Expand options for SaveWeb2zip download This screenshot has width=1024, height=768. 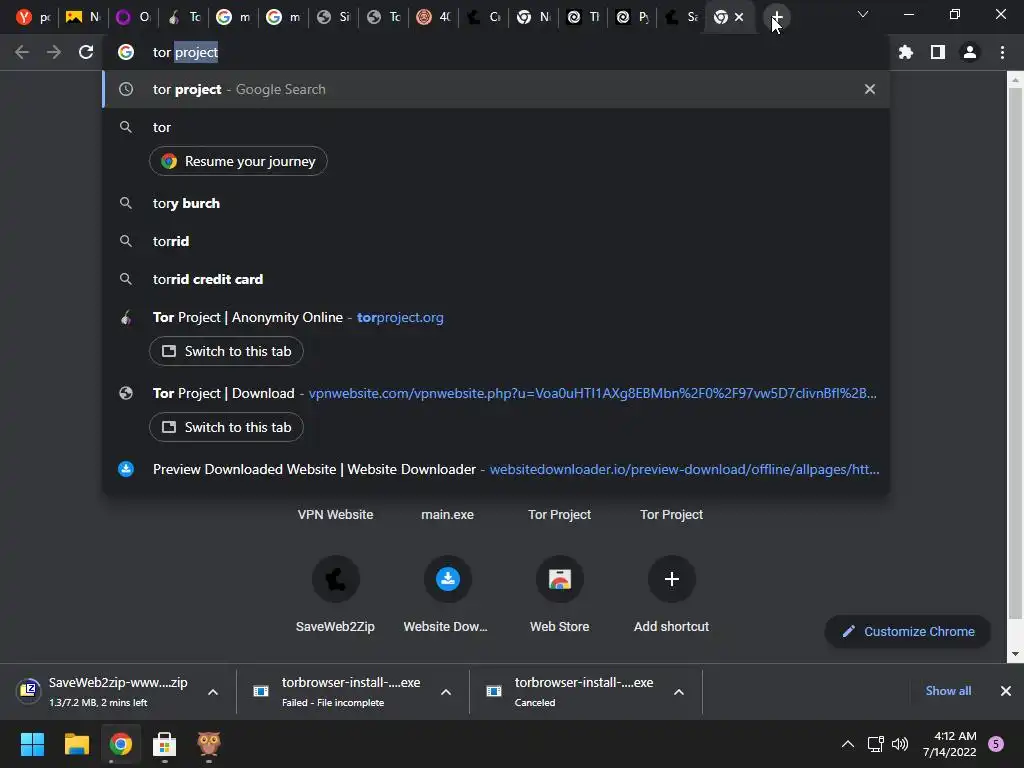pyautogui.click(x=213, y=692)
